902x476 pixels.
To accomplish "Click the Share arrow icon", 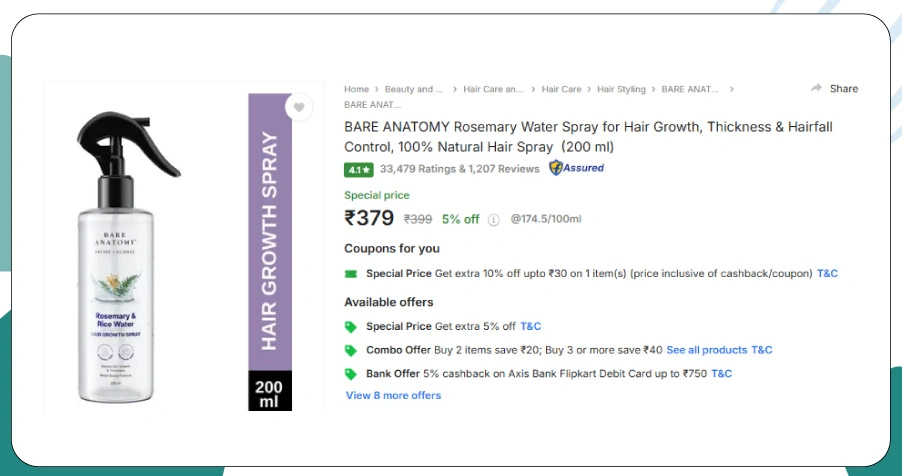I will pos(816,89).
